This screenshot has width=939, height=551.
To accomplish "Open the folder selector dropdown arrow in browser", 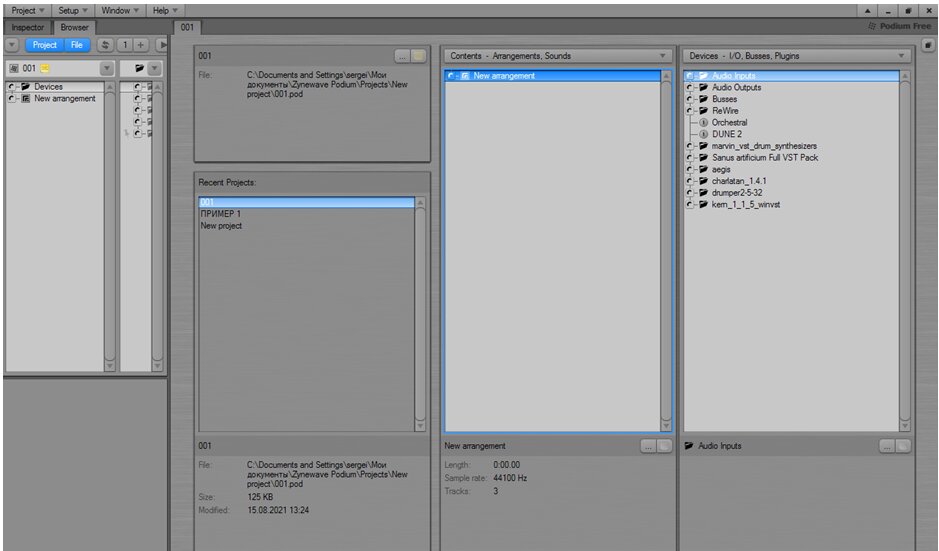I will pyautogui.click(x=155, y=68).
